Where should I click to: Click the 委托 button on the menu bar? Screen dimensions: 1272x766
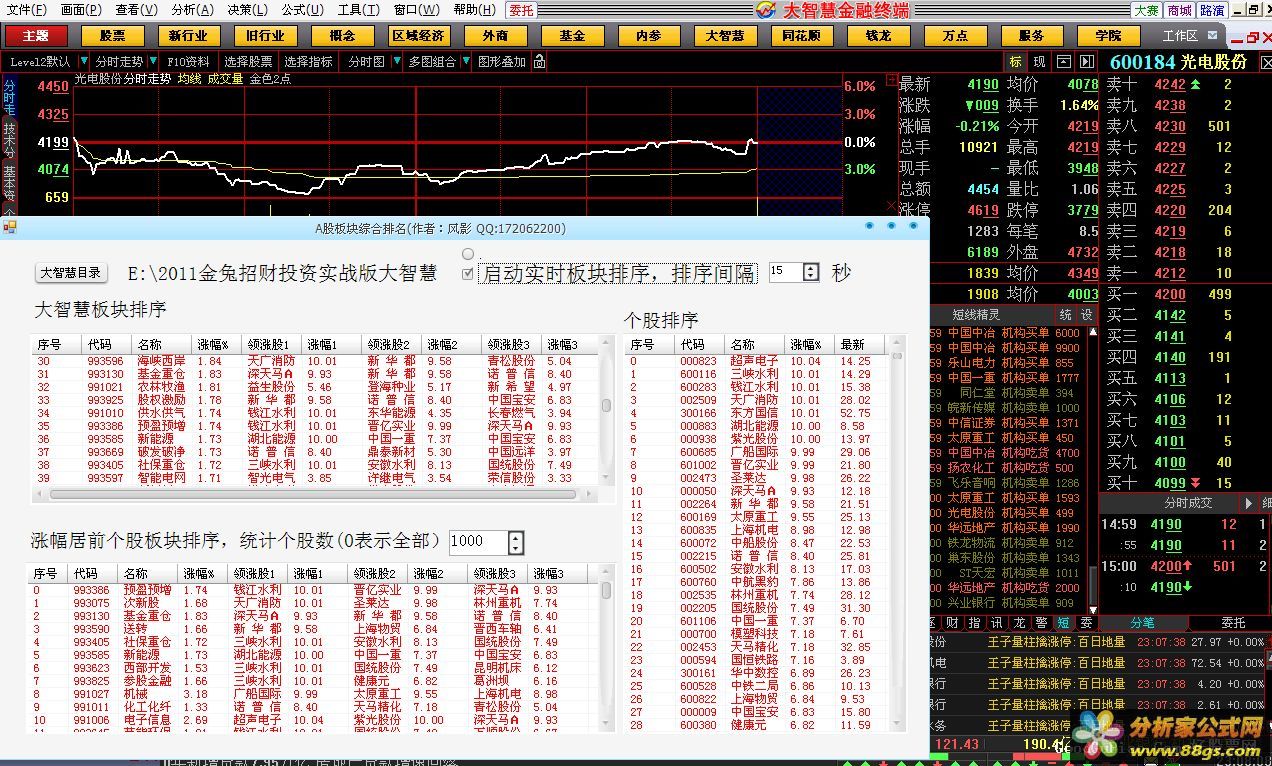(x=521, y=10)
